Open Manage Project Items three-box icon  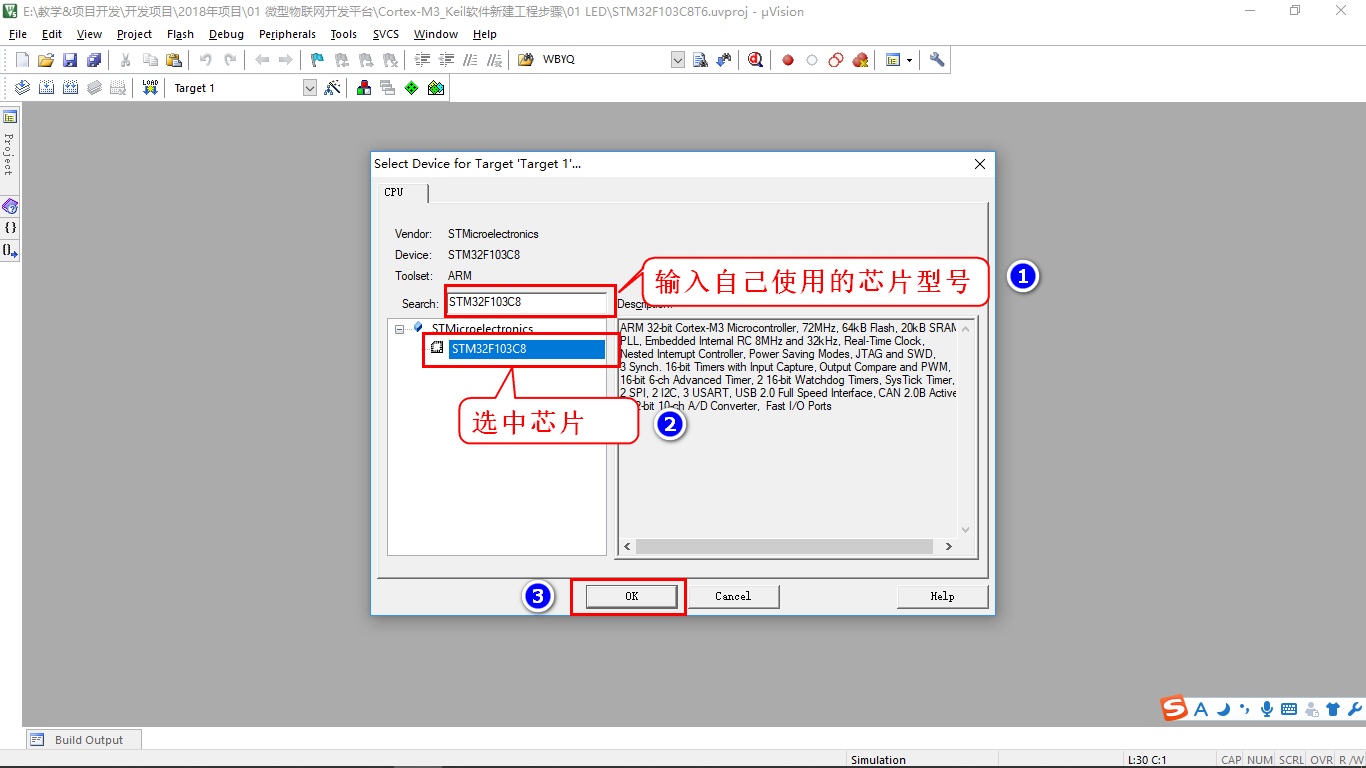pos(364,88)
